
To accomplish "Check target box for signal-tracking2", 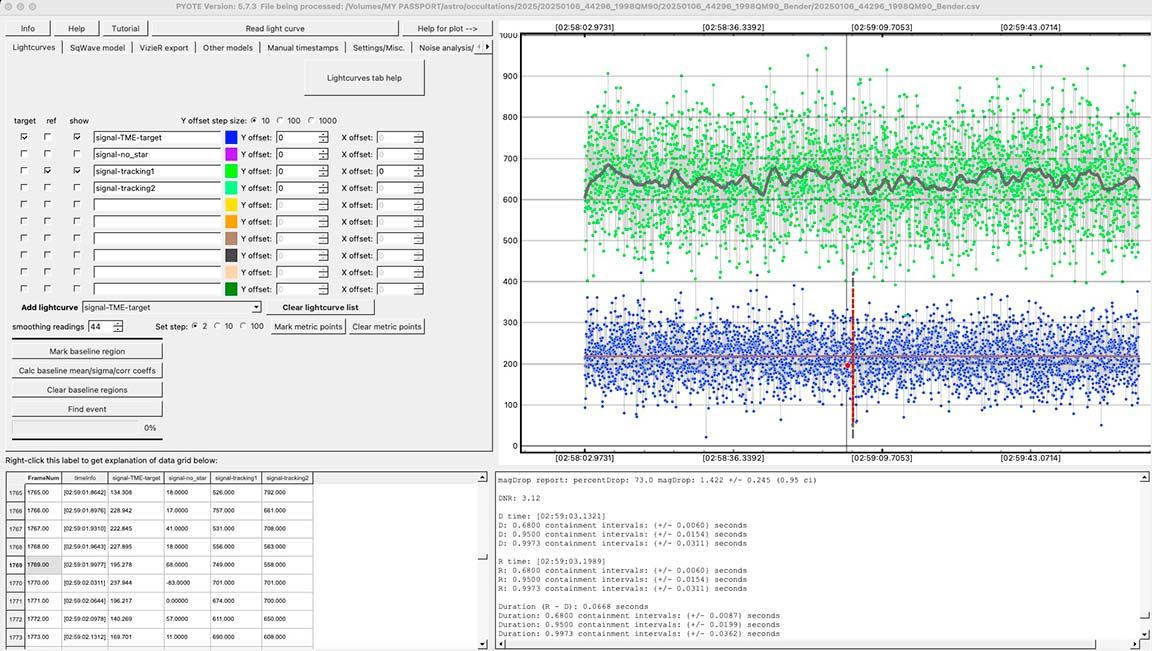I will click(24, 188).
